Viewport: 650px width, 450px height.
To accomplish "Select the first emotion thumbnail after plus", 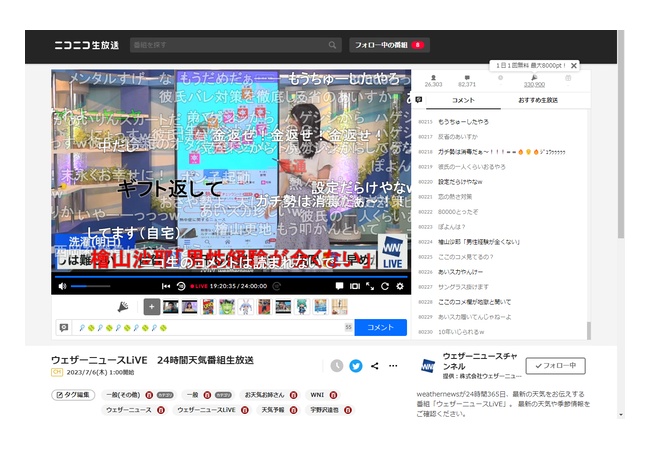I will click(x=170, y=307).
